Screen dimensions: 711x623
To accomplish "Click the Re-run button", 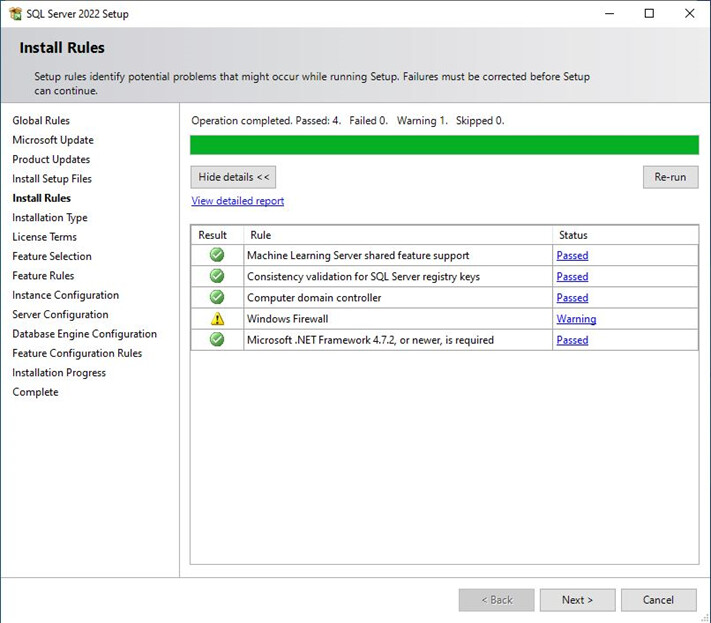I will point(670,177).
